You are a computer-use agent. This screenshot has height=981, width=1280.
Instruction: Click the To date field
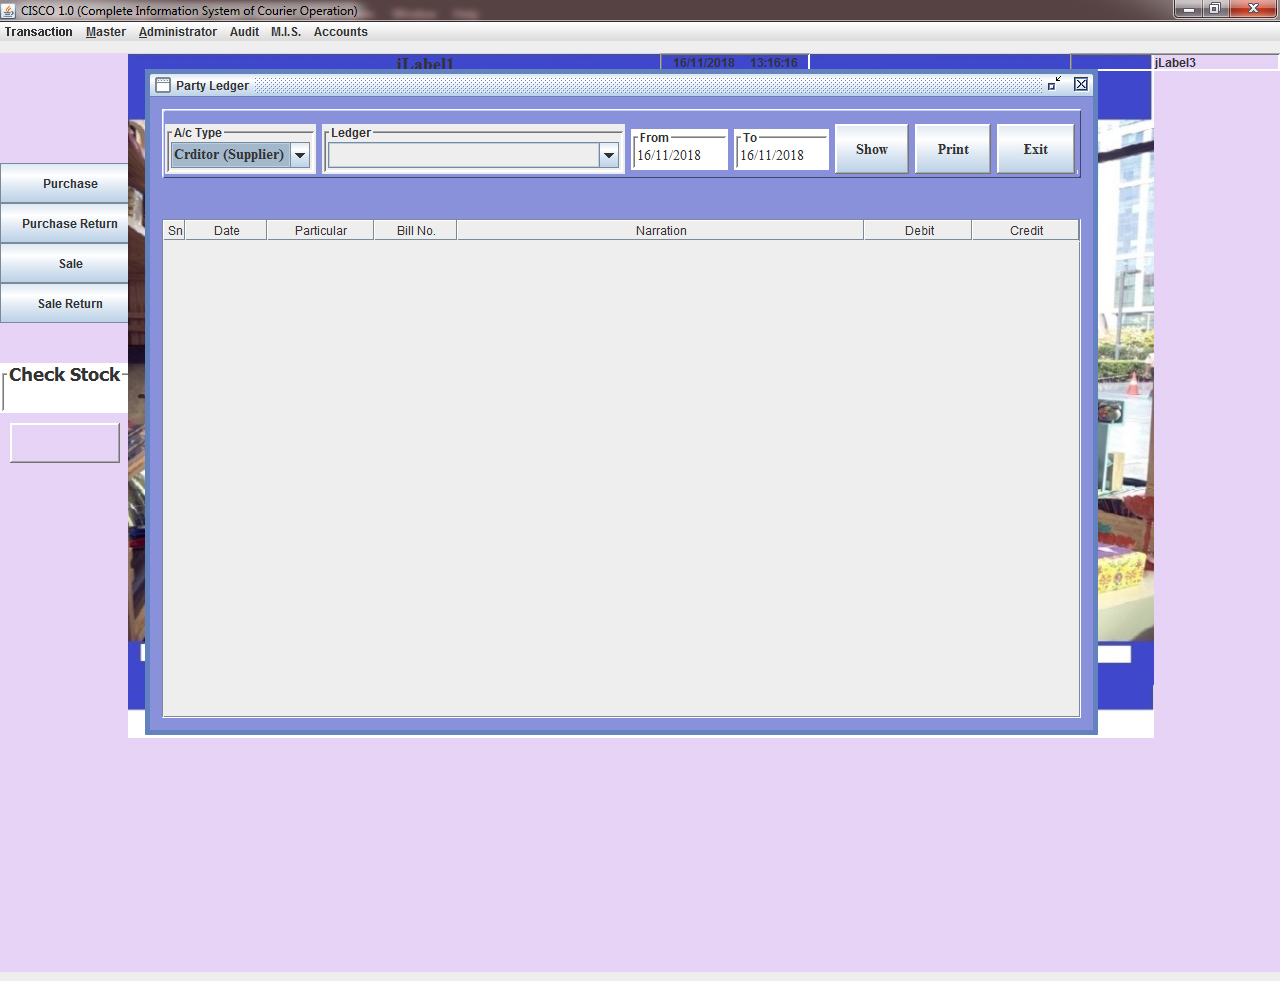coord(781,155)
